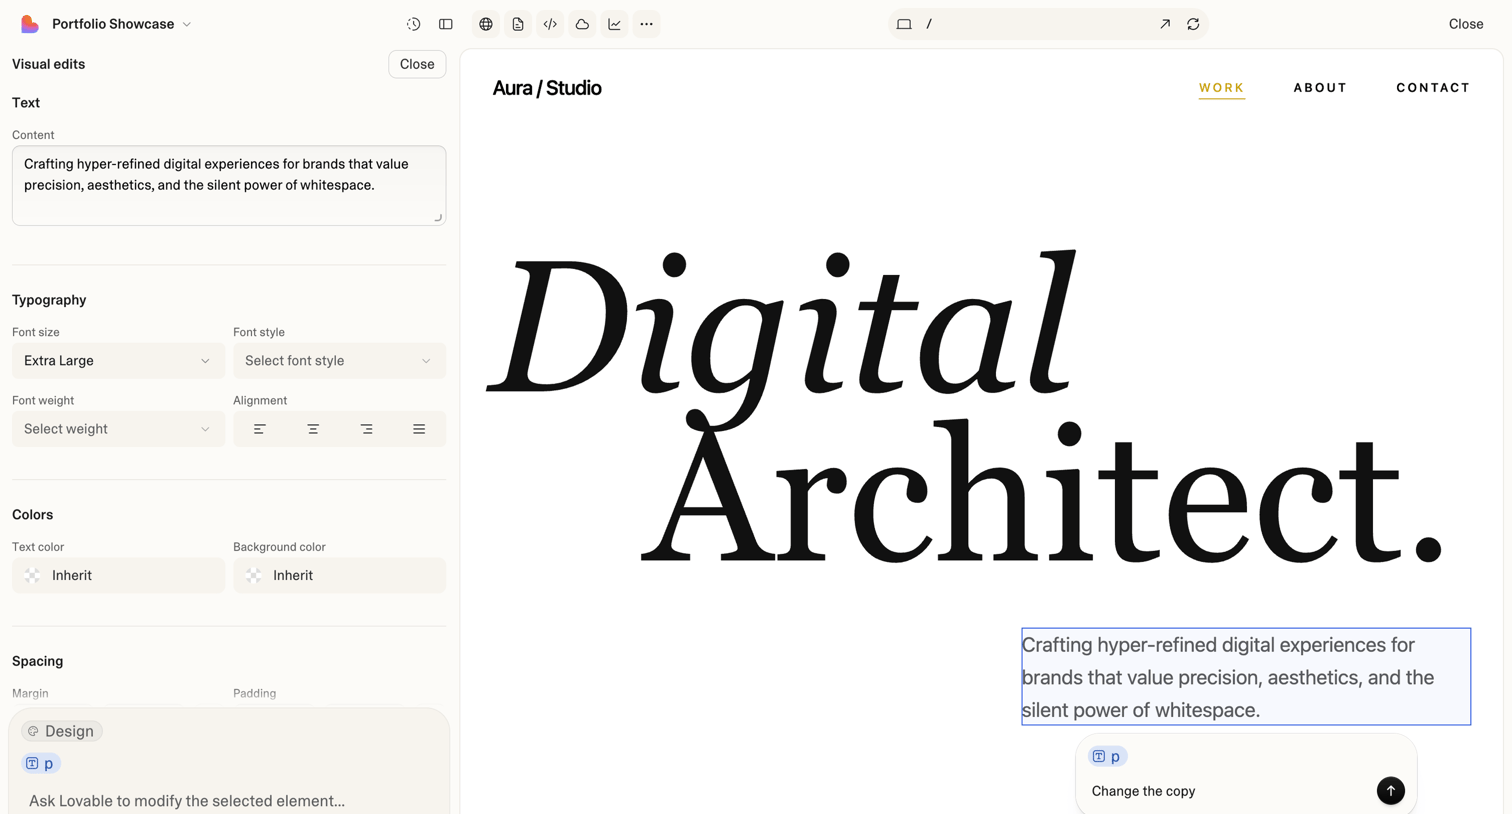Set alignment to center

point(313,429)
